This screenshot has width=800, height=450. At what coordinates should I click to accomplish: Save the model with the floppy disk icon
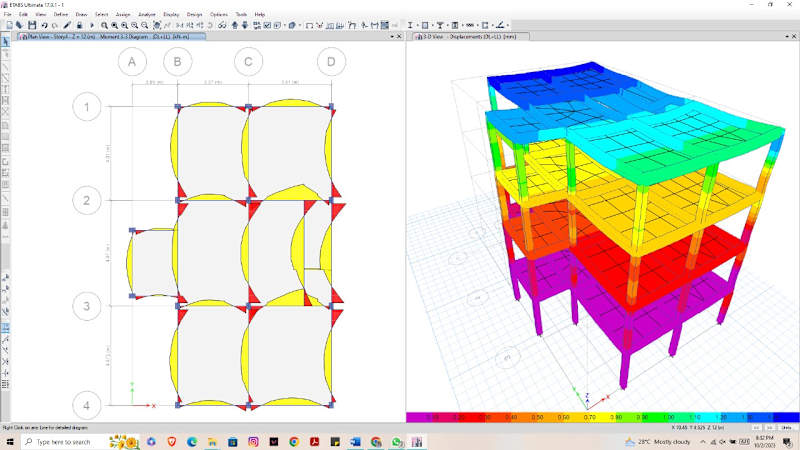point(32,25)
